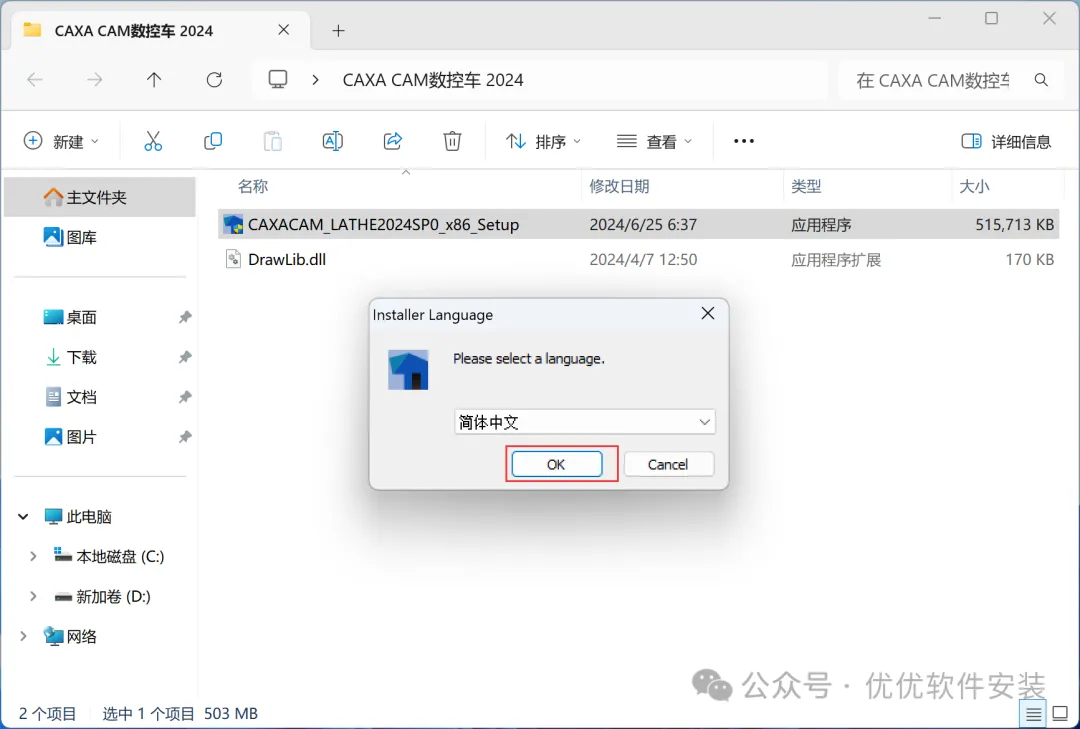This screenshot has width=1080, height=729.
Task: Unpin 桌面 using its pin icon
Action: [x=185, y=317]
